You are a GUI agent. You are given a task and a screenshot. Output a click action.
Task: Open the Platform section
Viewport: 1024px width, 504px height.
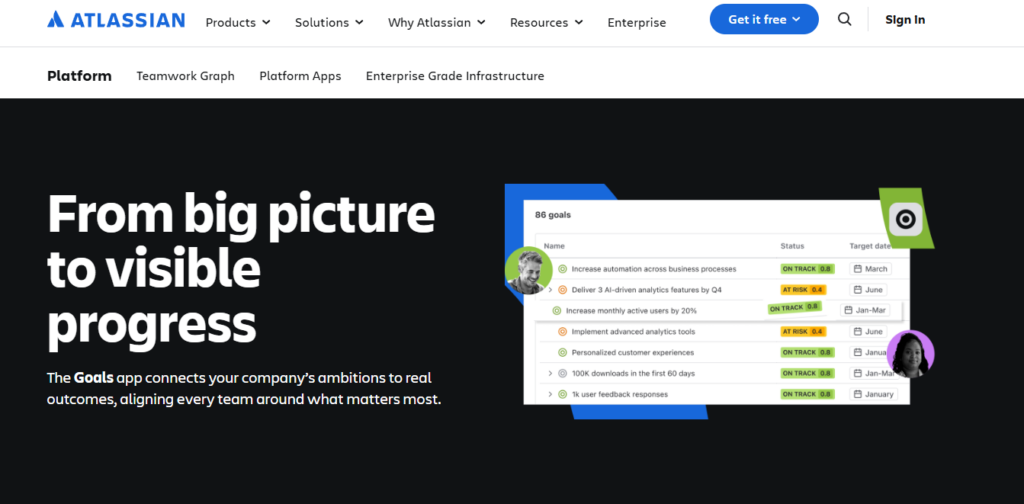point(79,76)
